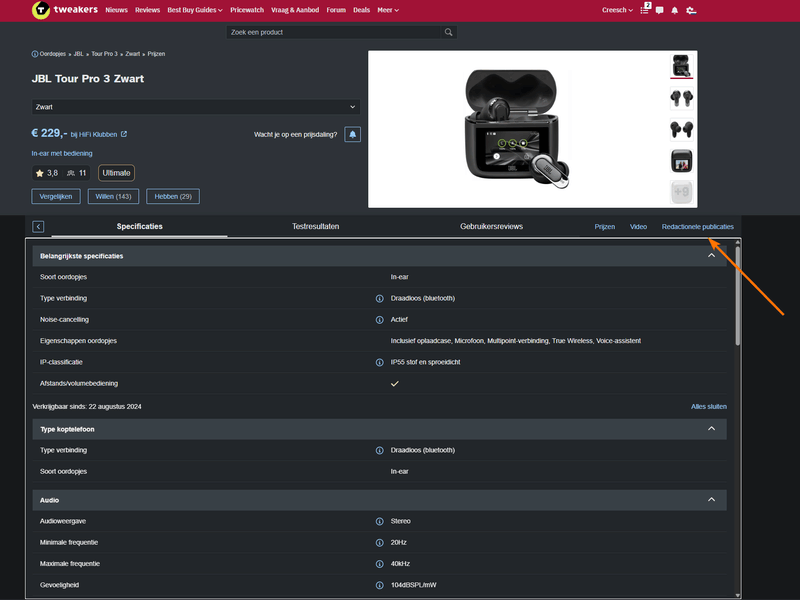Open notifications bell in top bar
Screen dimensions: 800x600
(674, 10)
